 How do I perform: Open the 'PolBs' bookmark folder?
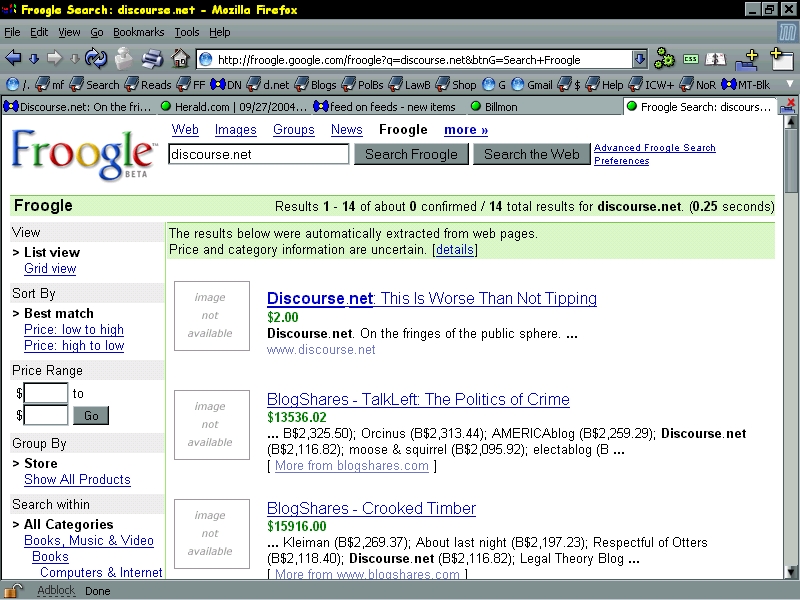click(362, 85)
